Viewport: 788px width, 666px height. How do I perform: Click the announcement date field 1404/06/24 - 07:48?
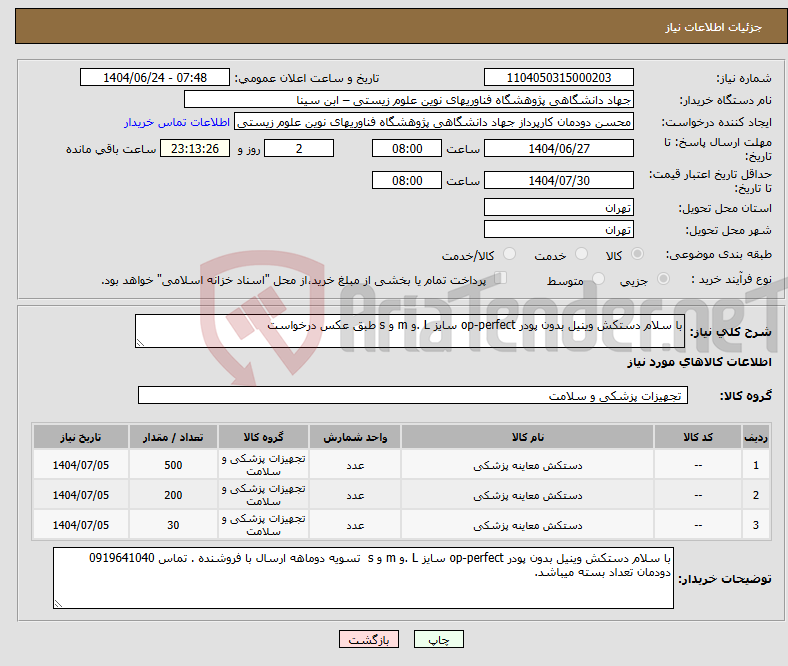pos(155,77)
